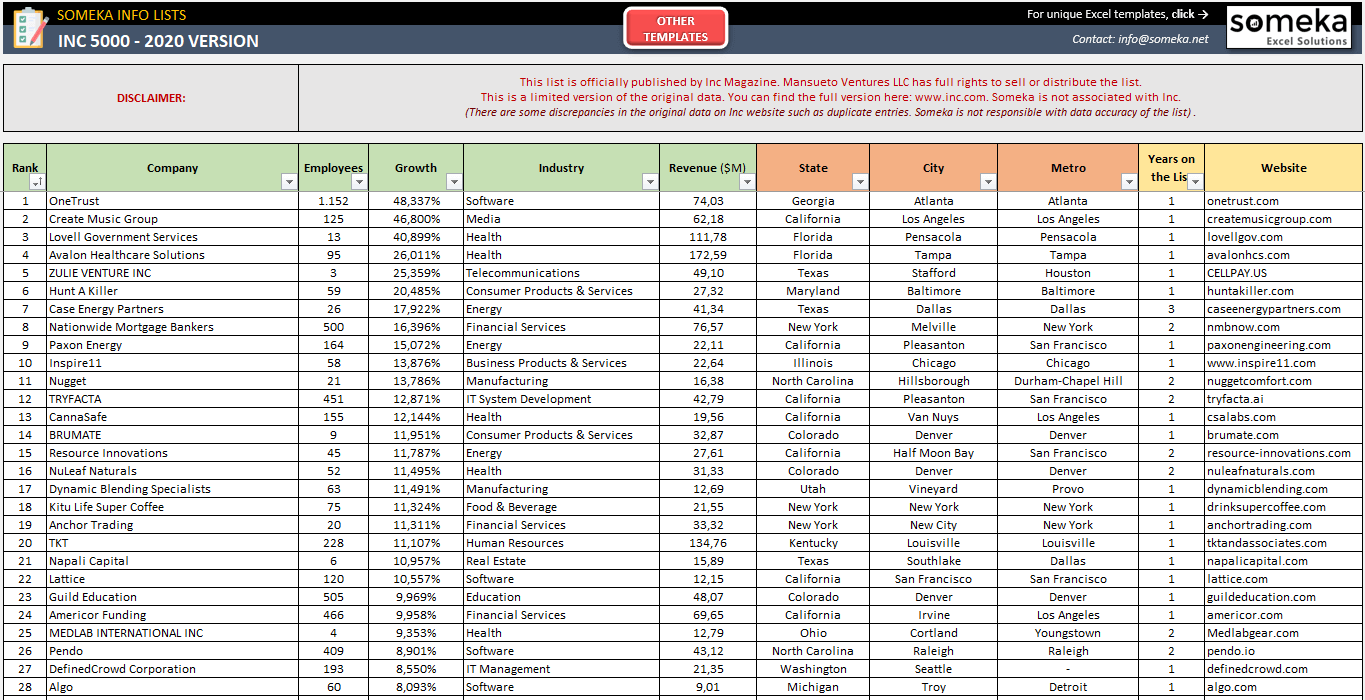Click the growth value '48,337%'
The width and height of the screenshot is (1365, 700).
[x=416, y=201]
